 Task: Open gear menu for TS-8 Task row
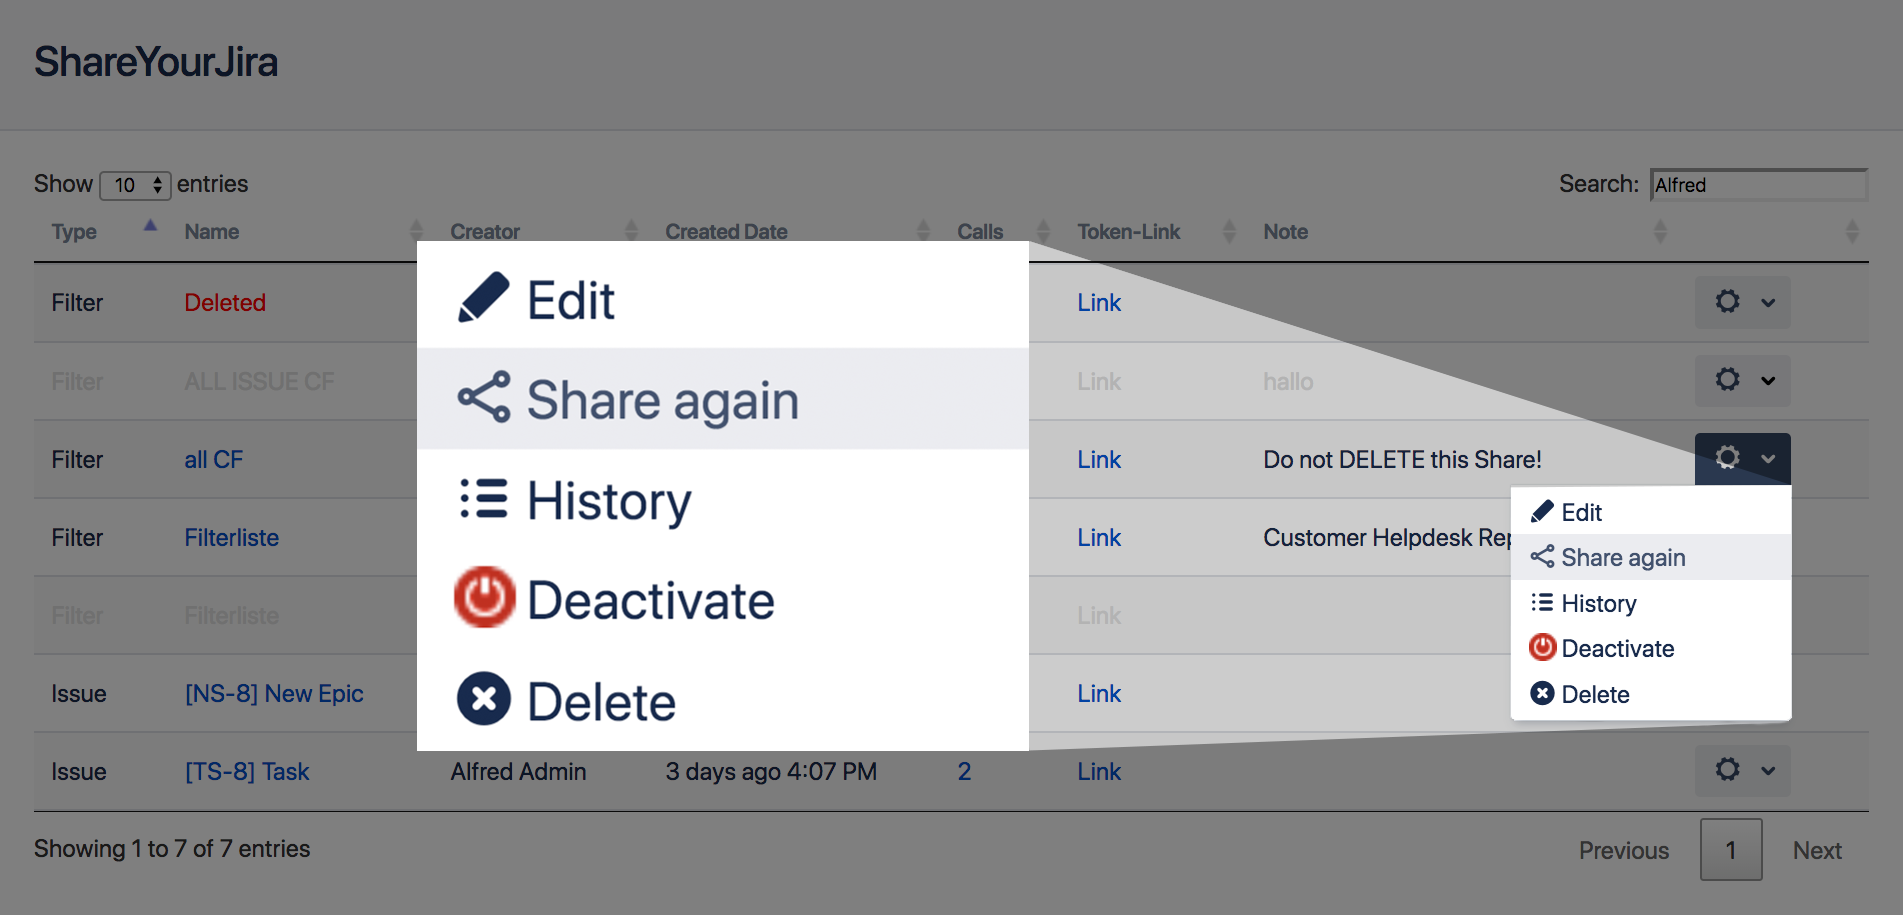click(x=1742, y=770)
